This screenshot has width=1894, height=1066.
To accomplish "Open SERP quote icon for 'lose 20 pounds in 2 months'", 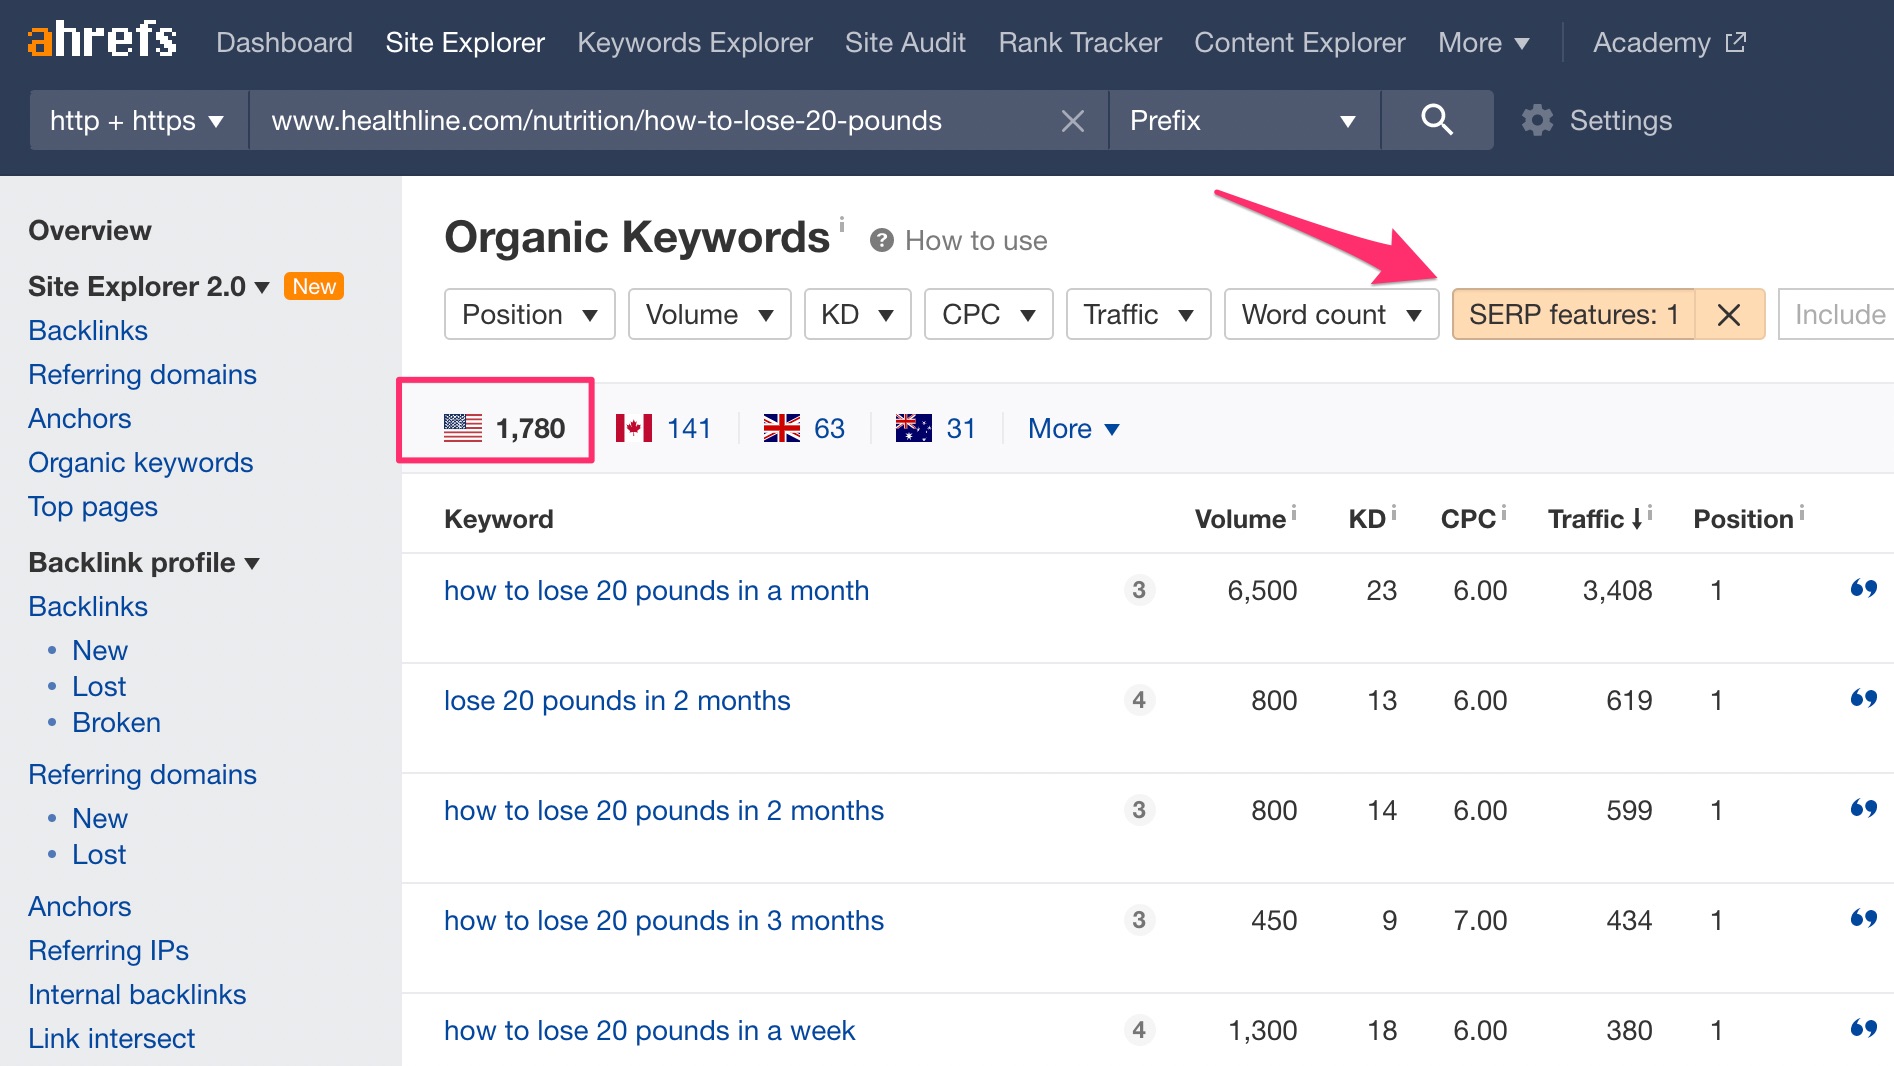I will (1863, 698).
